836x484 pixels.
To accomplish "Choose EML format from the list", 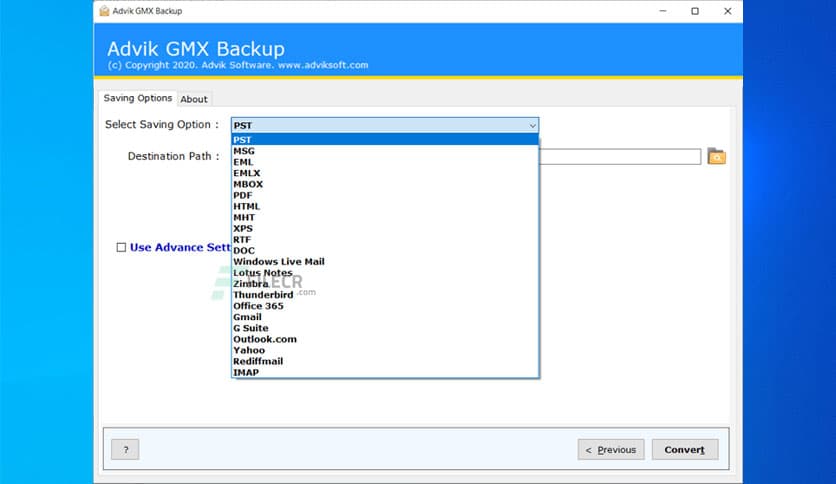I will point(385,162).
